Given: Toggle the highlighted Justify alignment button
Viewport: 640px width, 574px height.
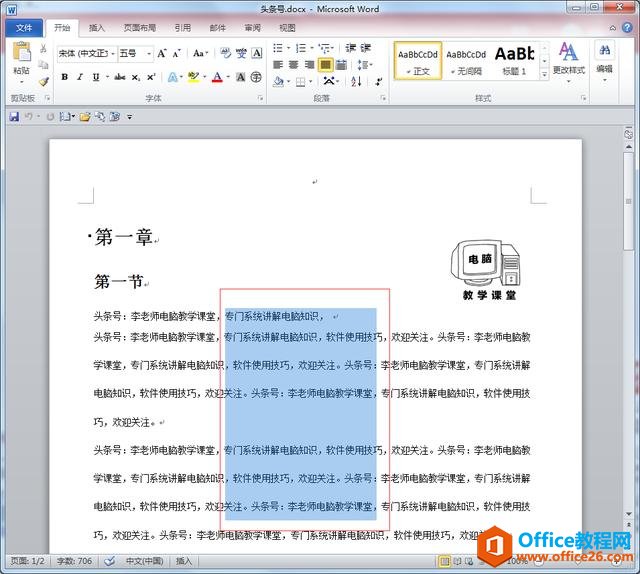Looking at the screenshot, I should coord(325,65).
